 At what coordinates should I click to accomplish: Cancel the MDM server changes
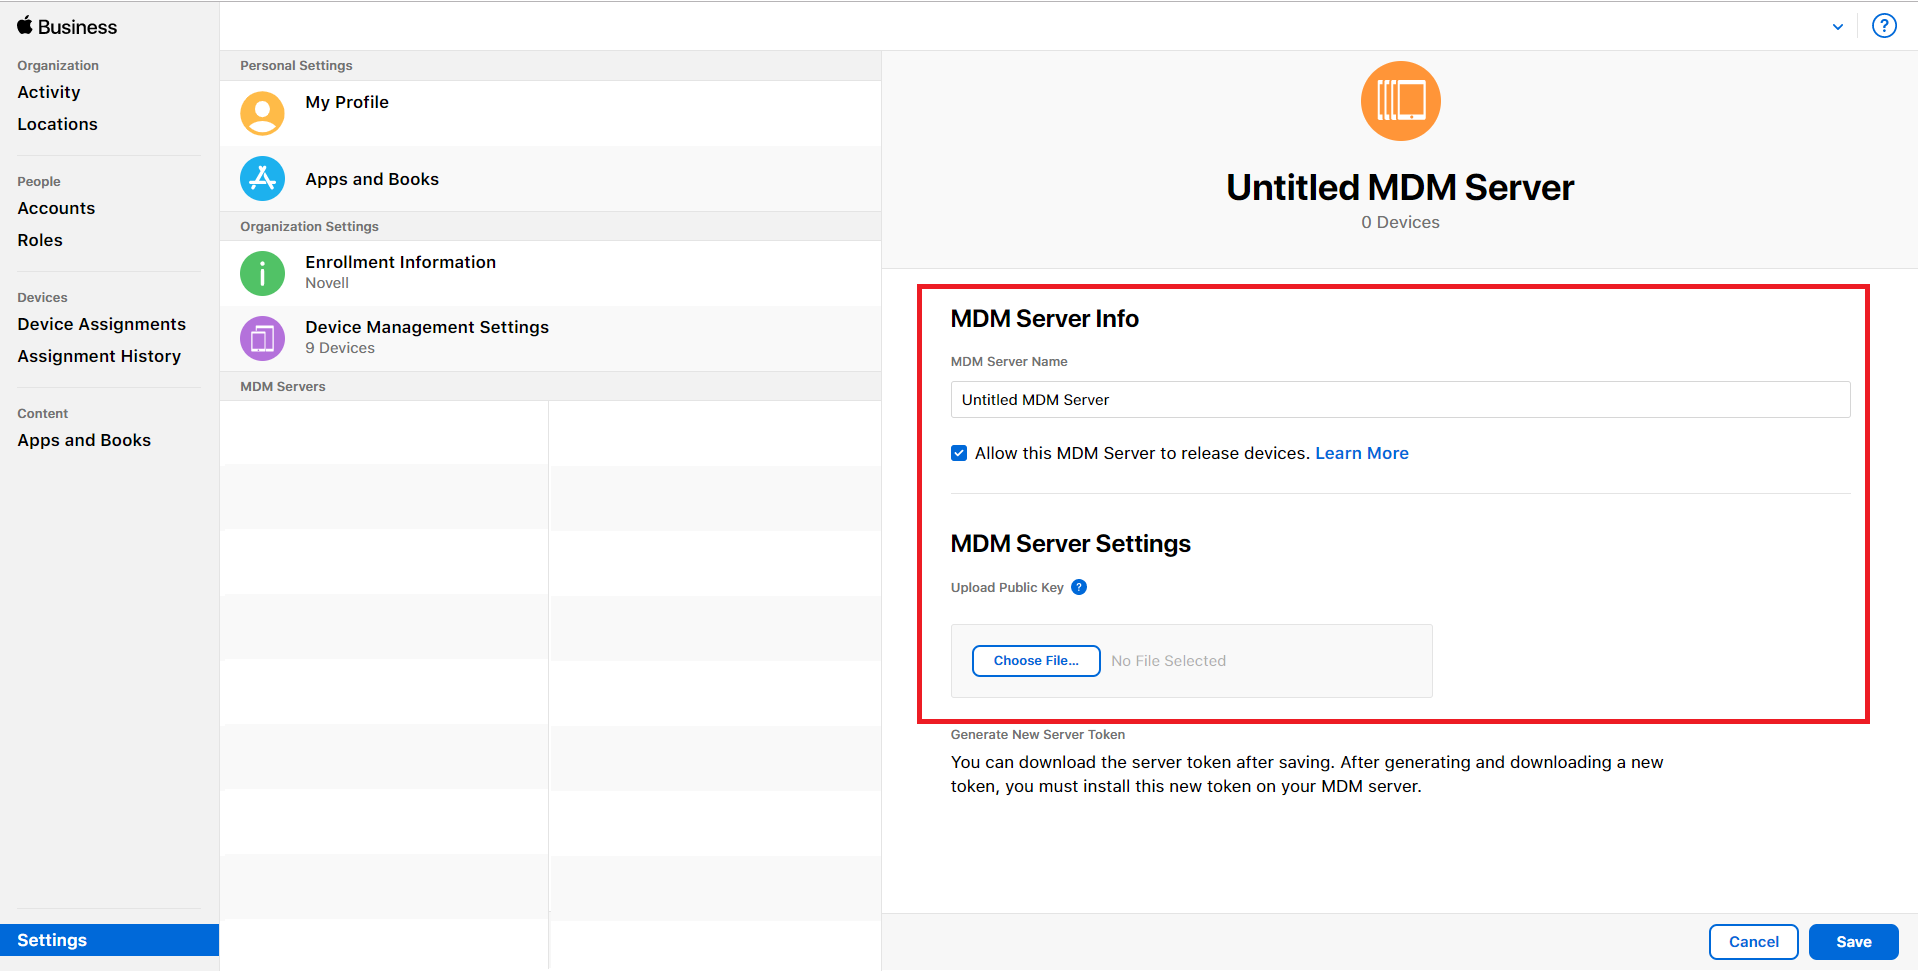tap(1753, 942)
